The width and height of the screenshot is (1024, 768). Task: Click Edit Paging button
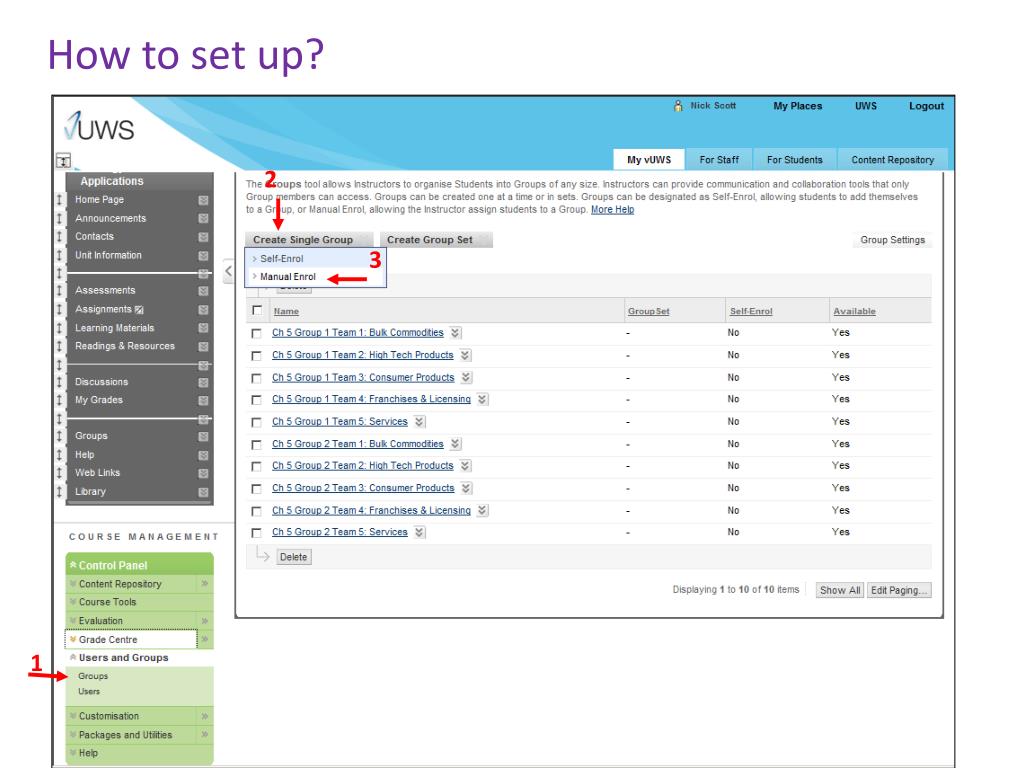pyautogui.click(x=899, y=590)
